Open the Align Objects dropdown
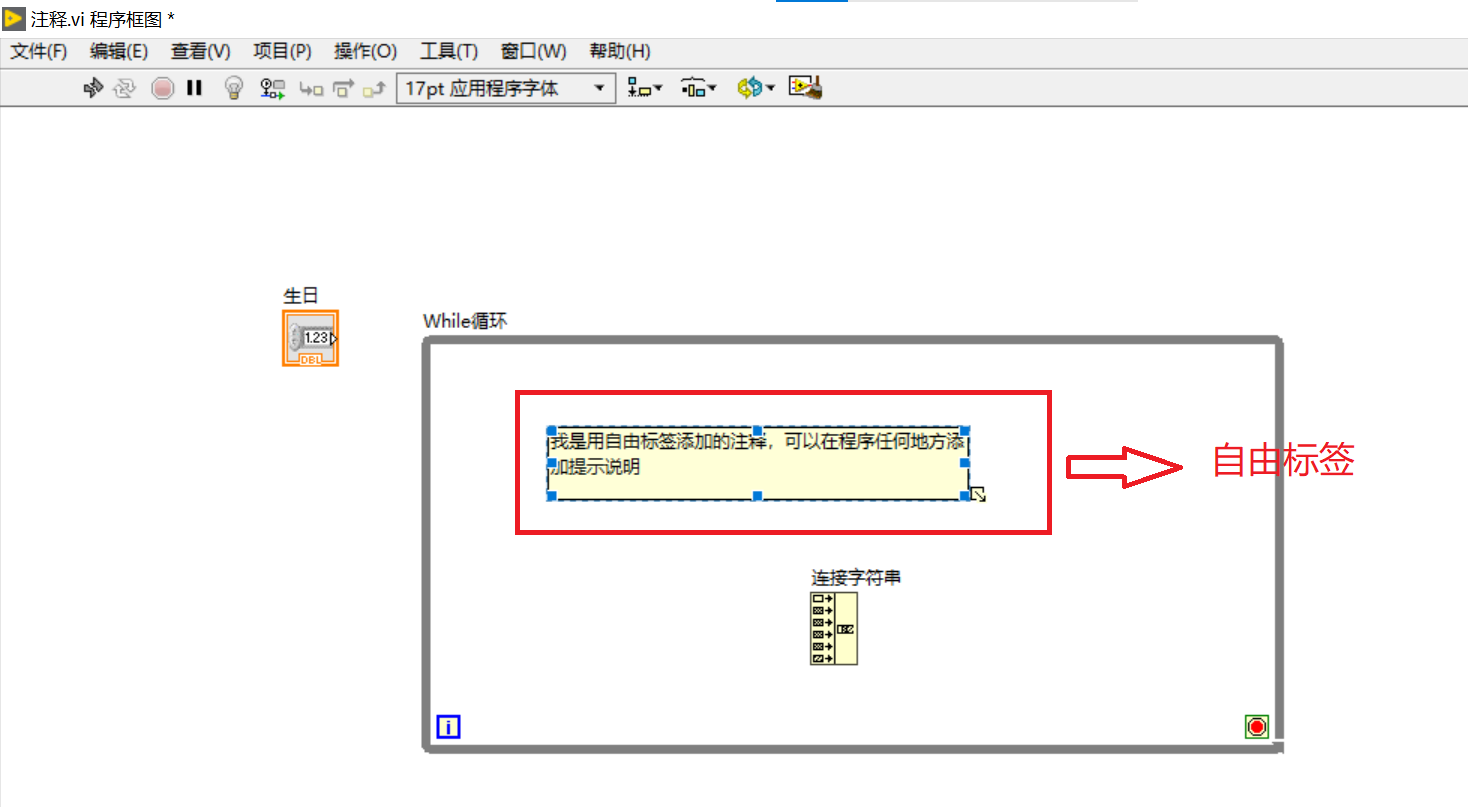1468x807 pixels. (645, 88)
